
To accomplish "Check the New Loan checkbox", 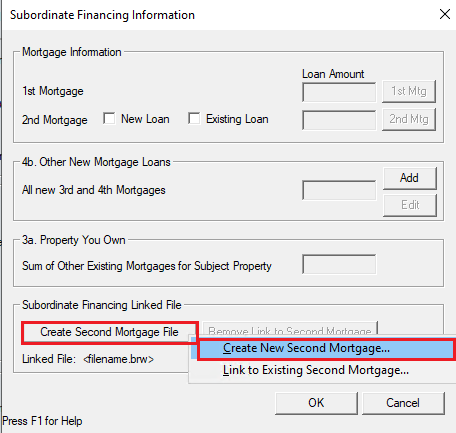I will tap(109, 118).
